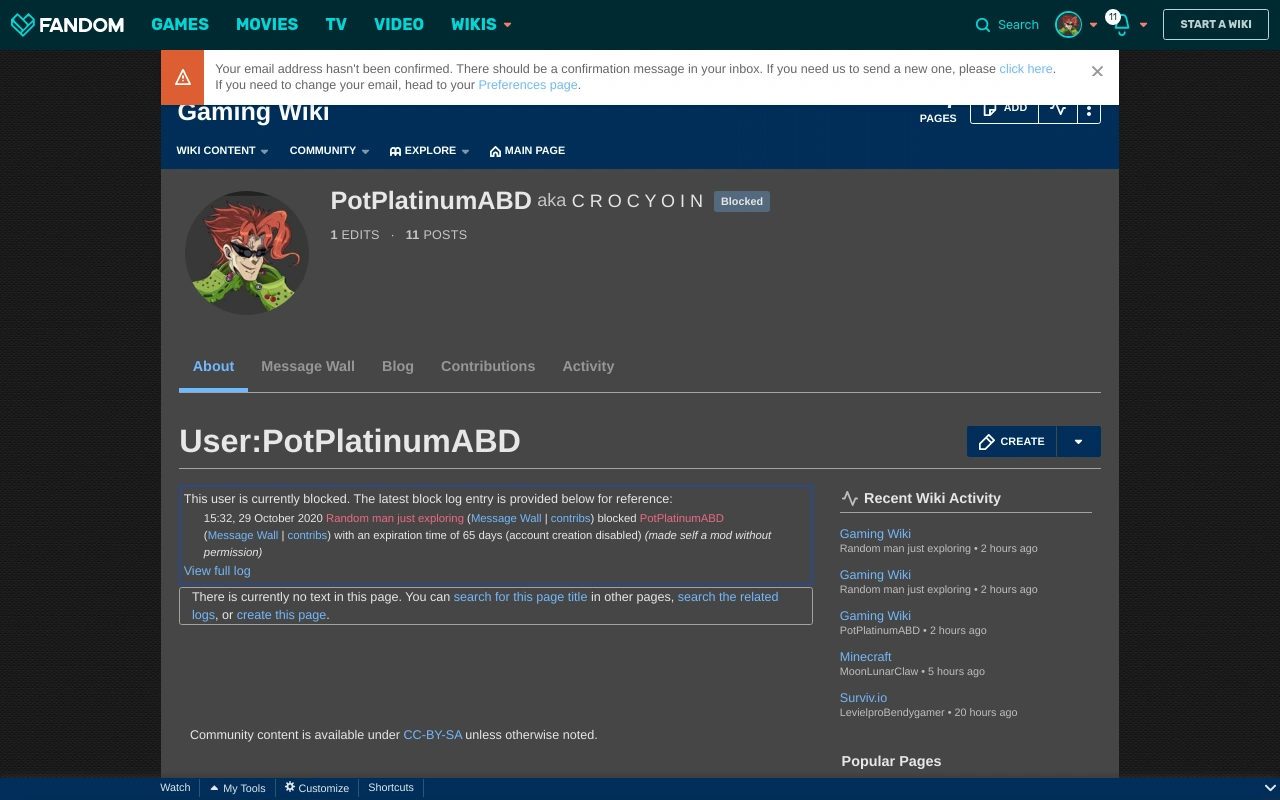Switch to the Contributions tab
Viewport: 1280px width, 800px height.
(488, 366)
